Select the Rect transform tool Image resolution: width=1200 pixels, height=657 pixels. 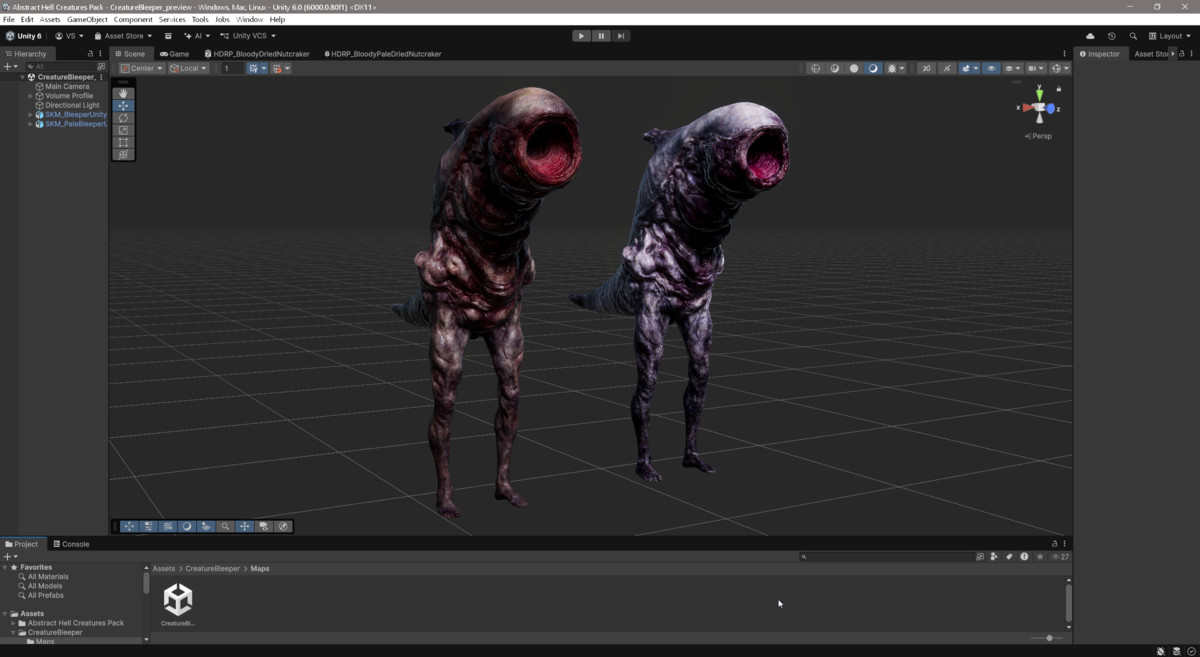point(123,142)
